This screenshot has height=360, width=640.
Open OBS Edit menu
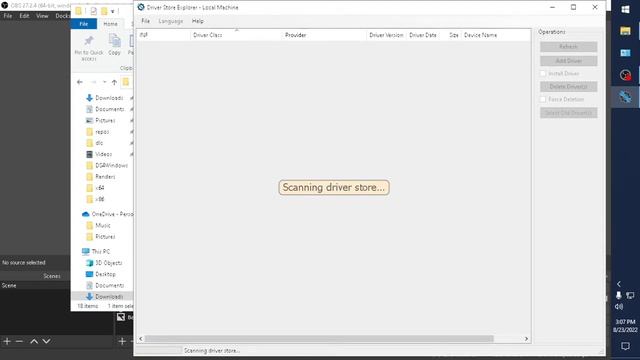tap(24, 16)
